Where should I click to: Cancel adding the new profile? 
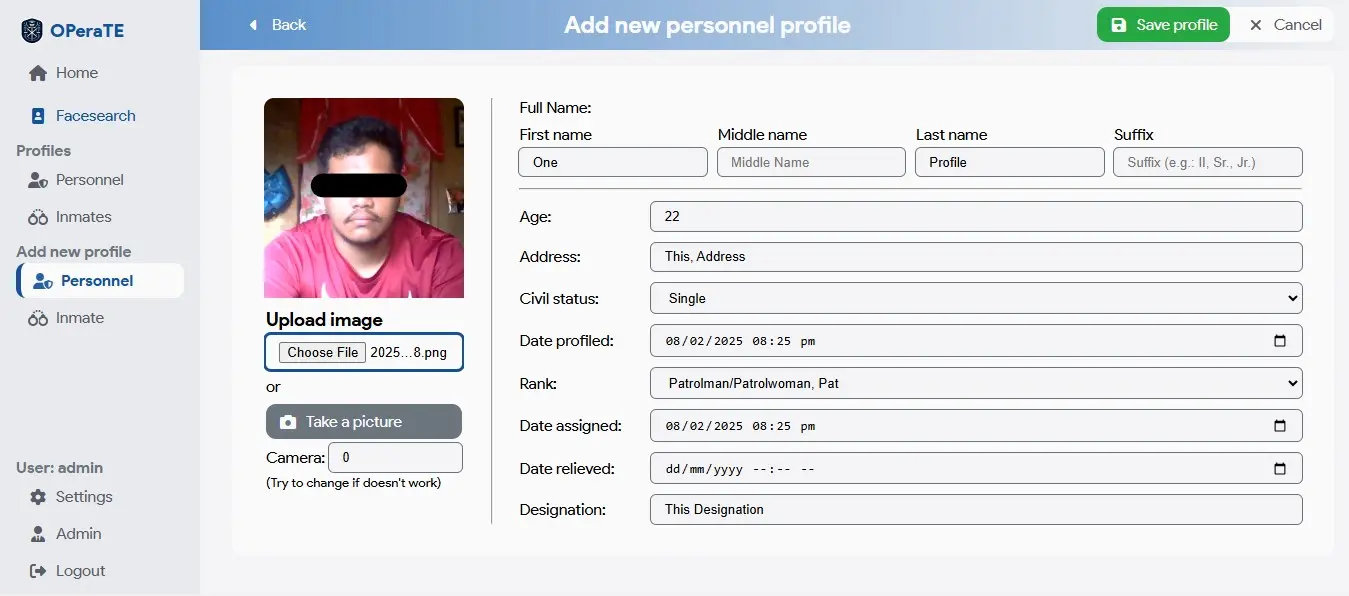coord(1286,25)
